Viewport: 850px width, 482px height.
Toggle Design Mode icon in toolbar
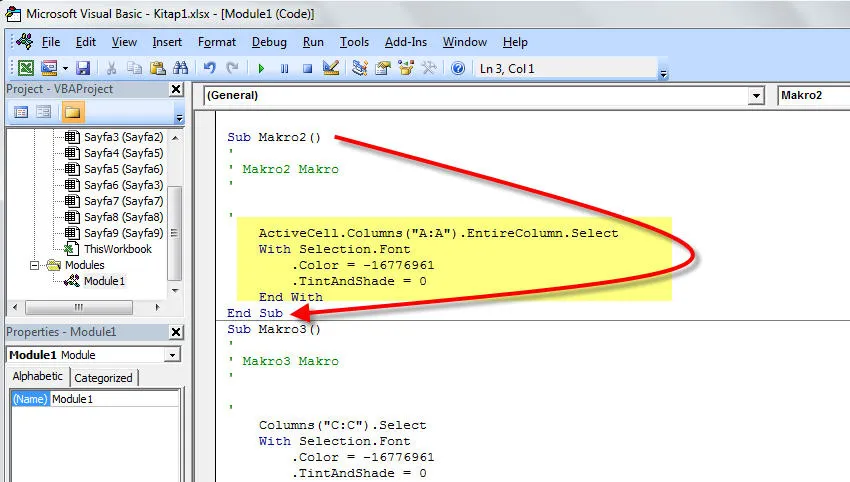(x=331, y=68)
